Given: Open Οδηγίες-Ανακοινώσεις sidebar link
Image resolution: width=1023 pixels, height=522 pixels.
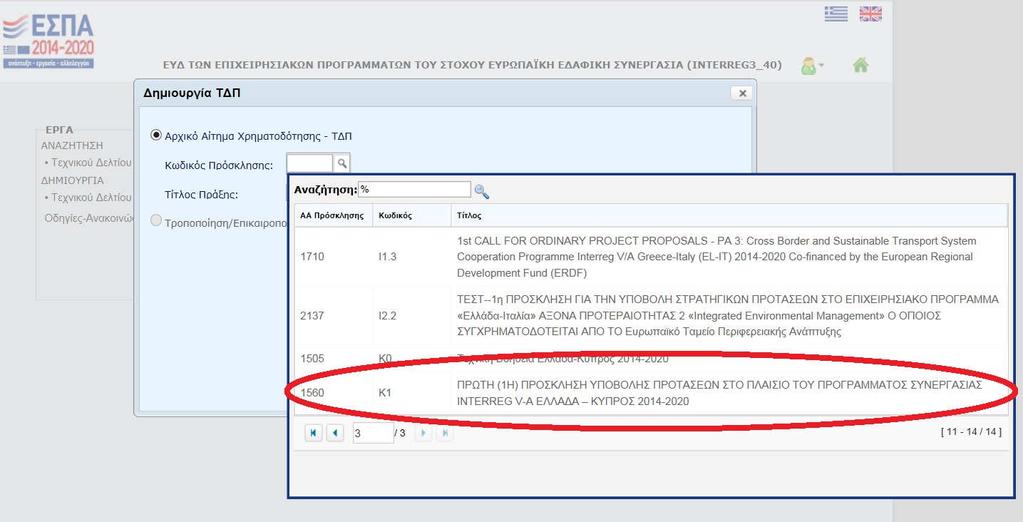Looking at the screenshot, I should [88, 218].
